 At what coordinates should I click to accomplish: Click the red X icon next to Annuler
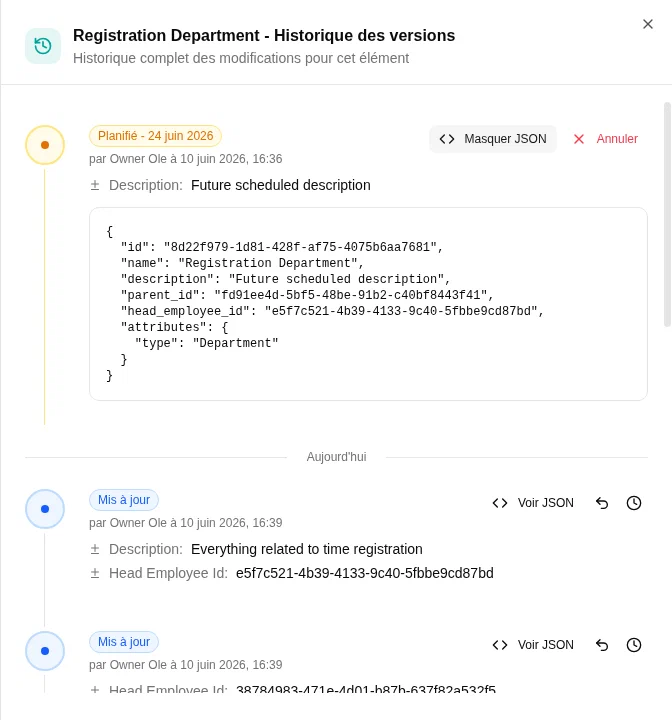579,139
